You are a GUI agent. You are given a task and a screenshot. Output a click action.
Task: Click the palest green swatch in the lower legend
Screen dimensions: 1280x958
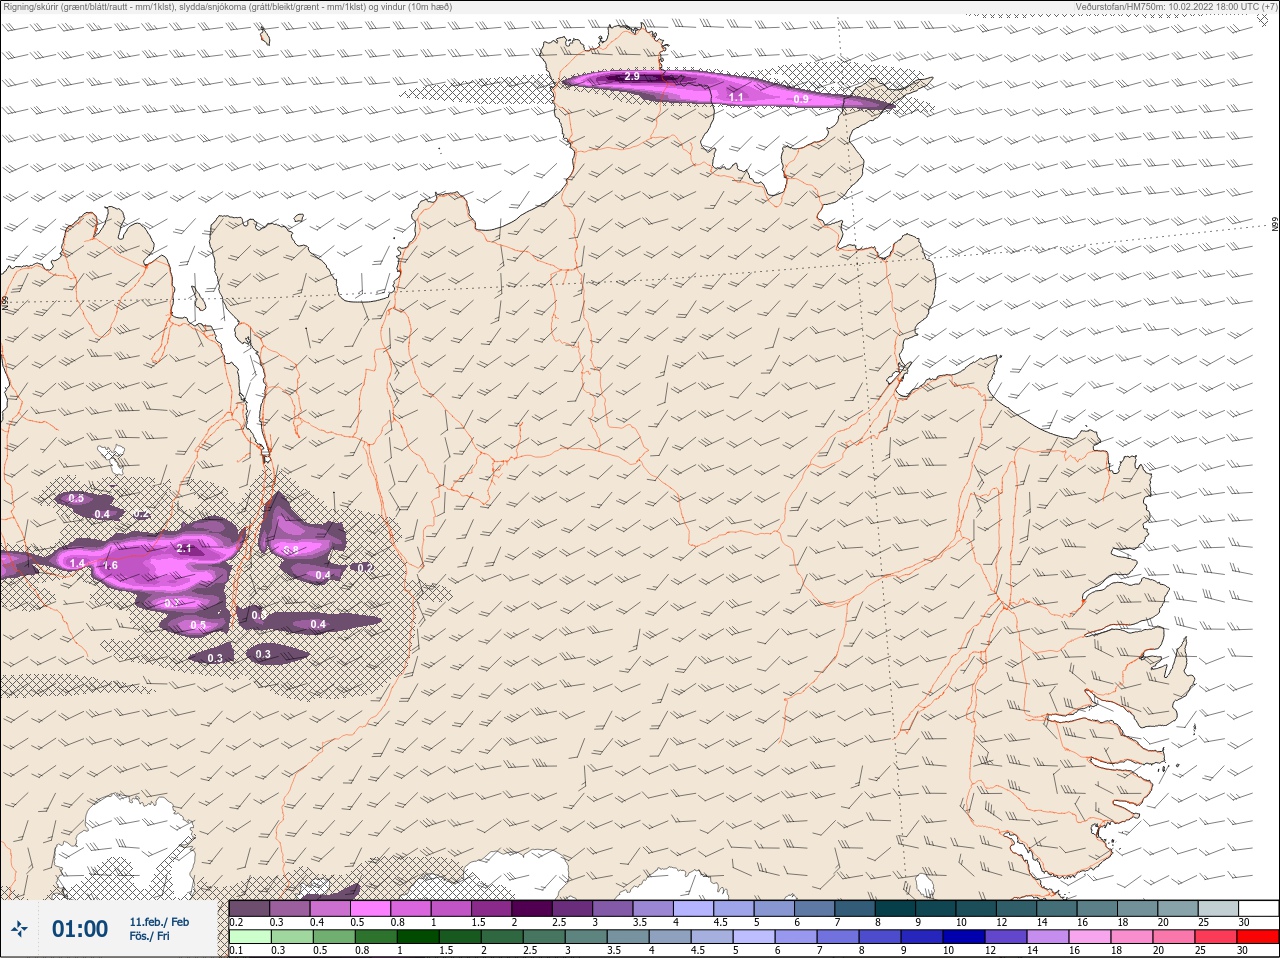[x=249, y=937]
